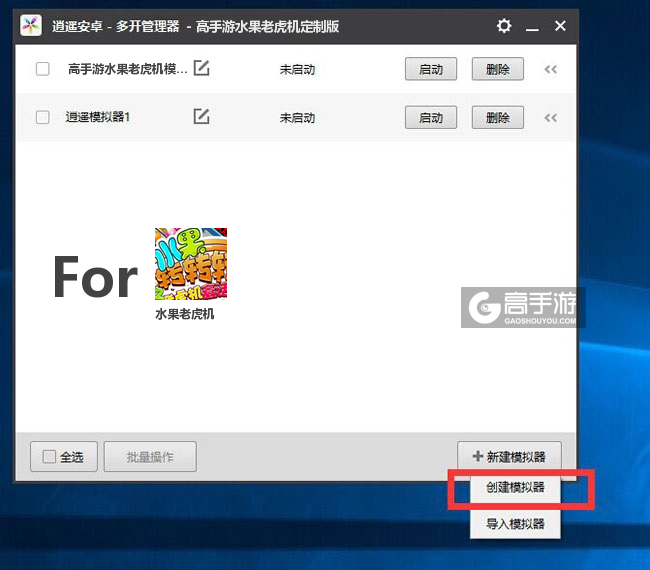Choose 创建模拟器 from the menu
Screen dimensions: 650x570
click(515, 489)
